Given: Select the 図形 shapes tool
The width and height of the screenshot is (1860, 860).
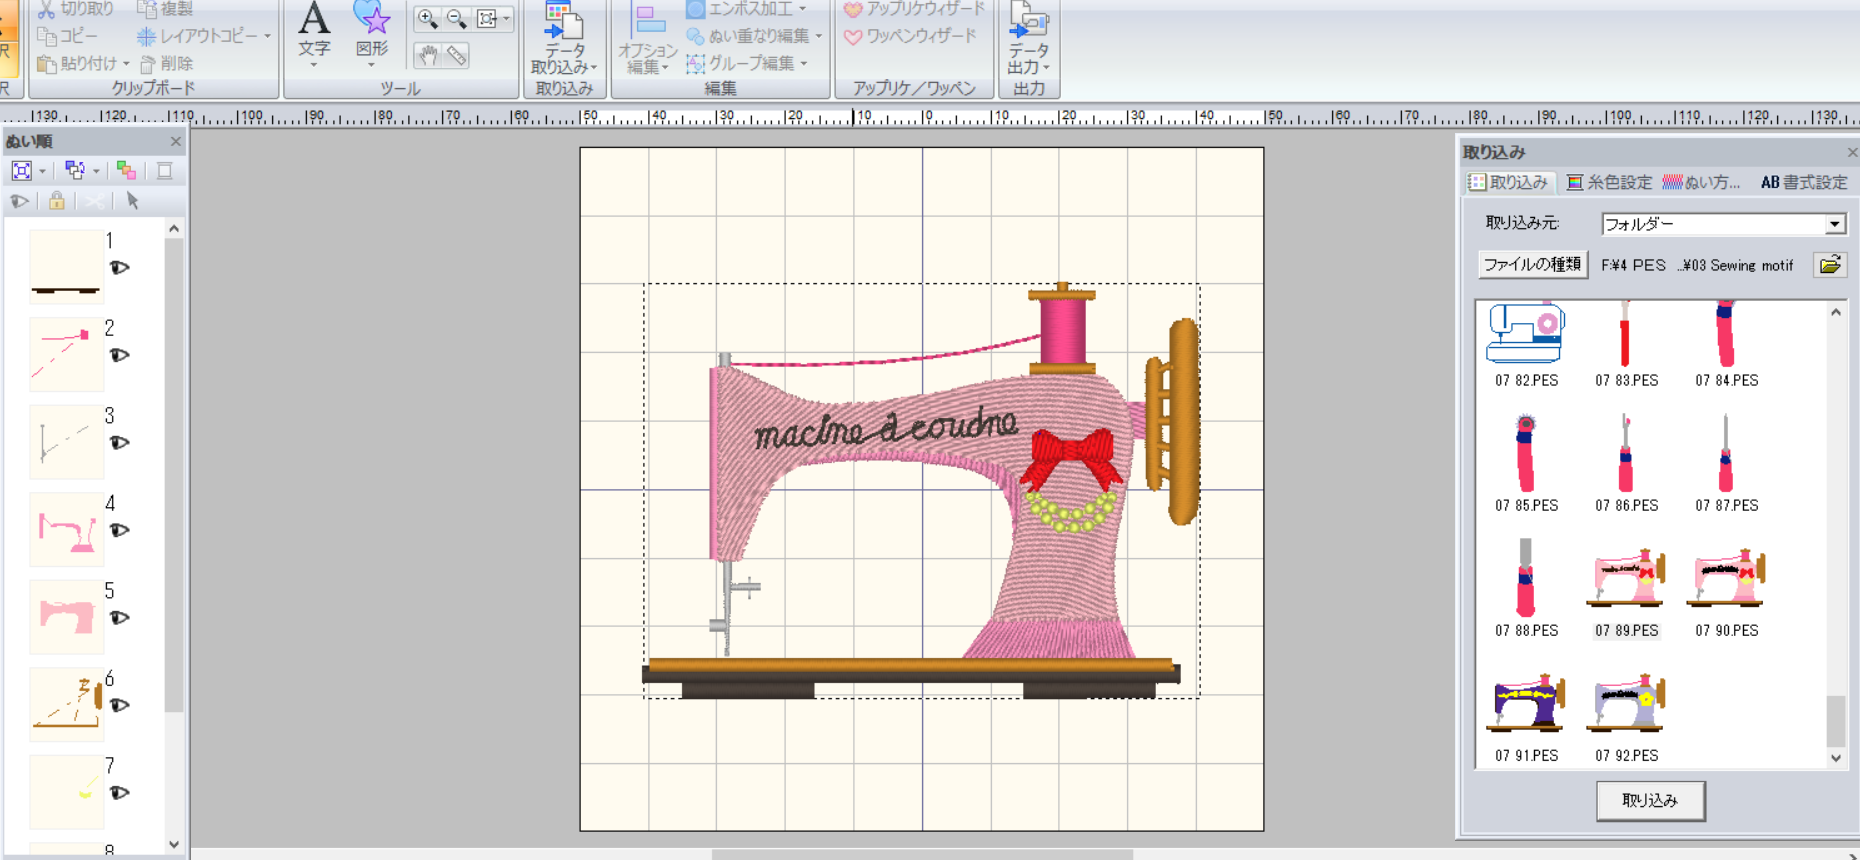Looking at the screenshot, I should click(x=372, y=33).
